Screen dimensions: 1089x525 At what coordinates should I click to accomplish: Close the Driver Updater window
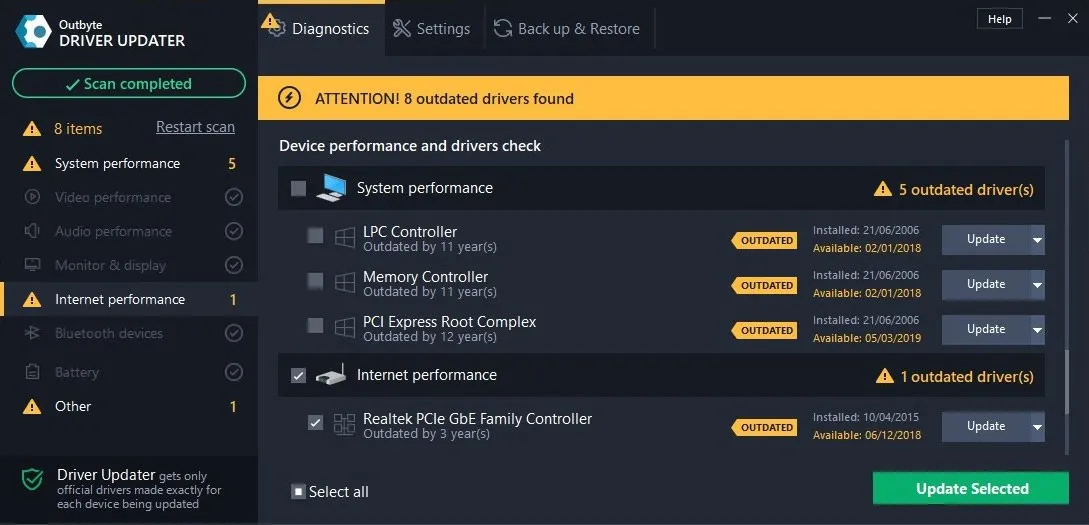1072,19
